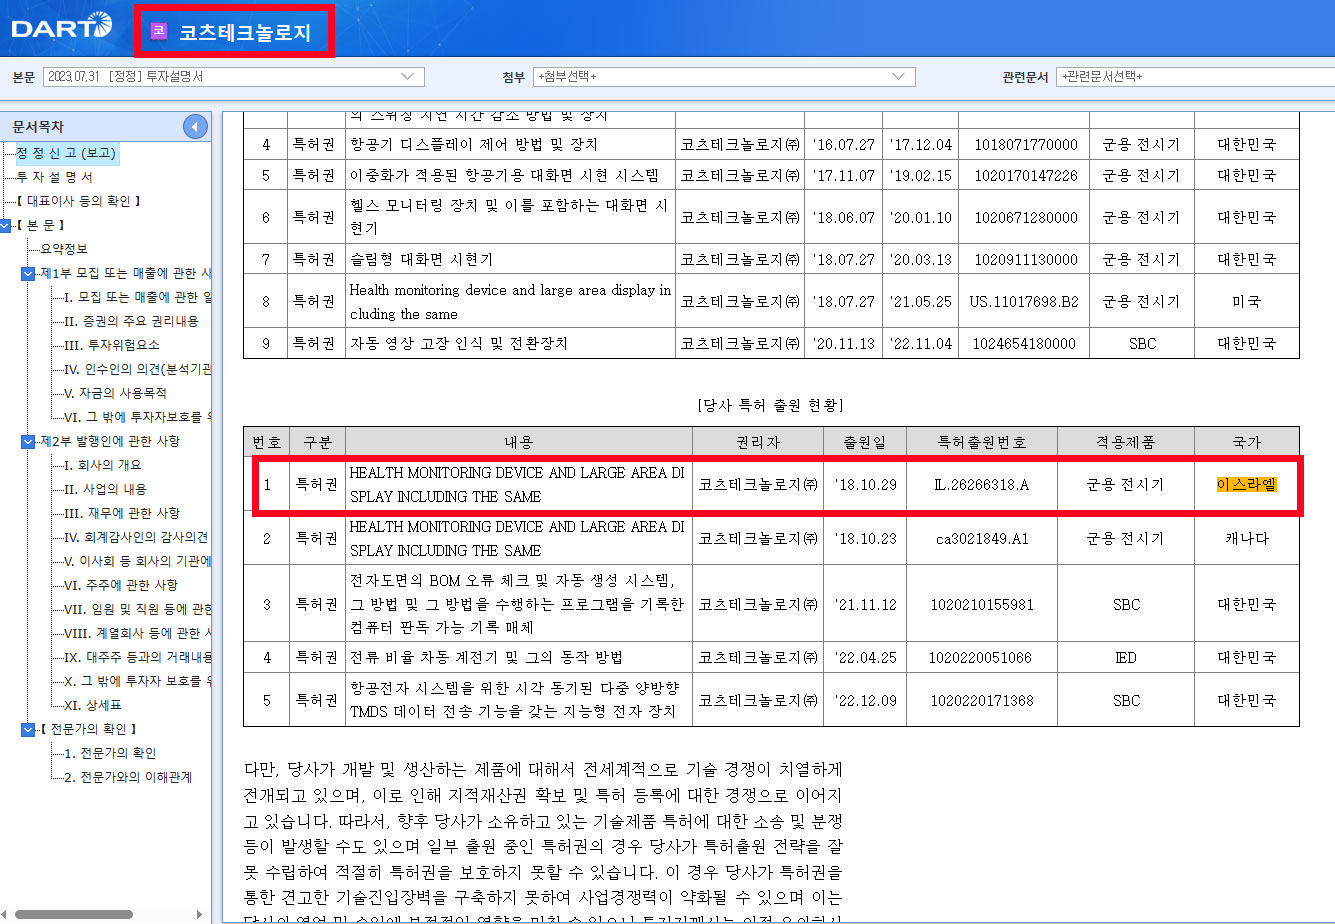This screenshot has height=924, width=1335.
Task: Collapse the 【전문가의 확인】 tree node
Action: 28,729
